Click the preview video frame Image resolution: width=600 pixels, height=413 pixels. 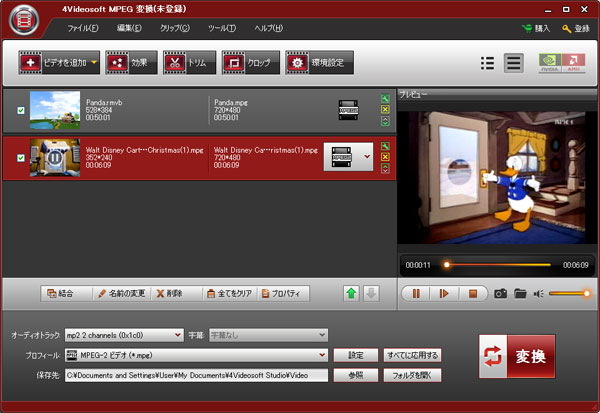492,178
